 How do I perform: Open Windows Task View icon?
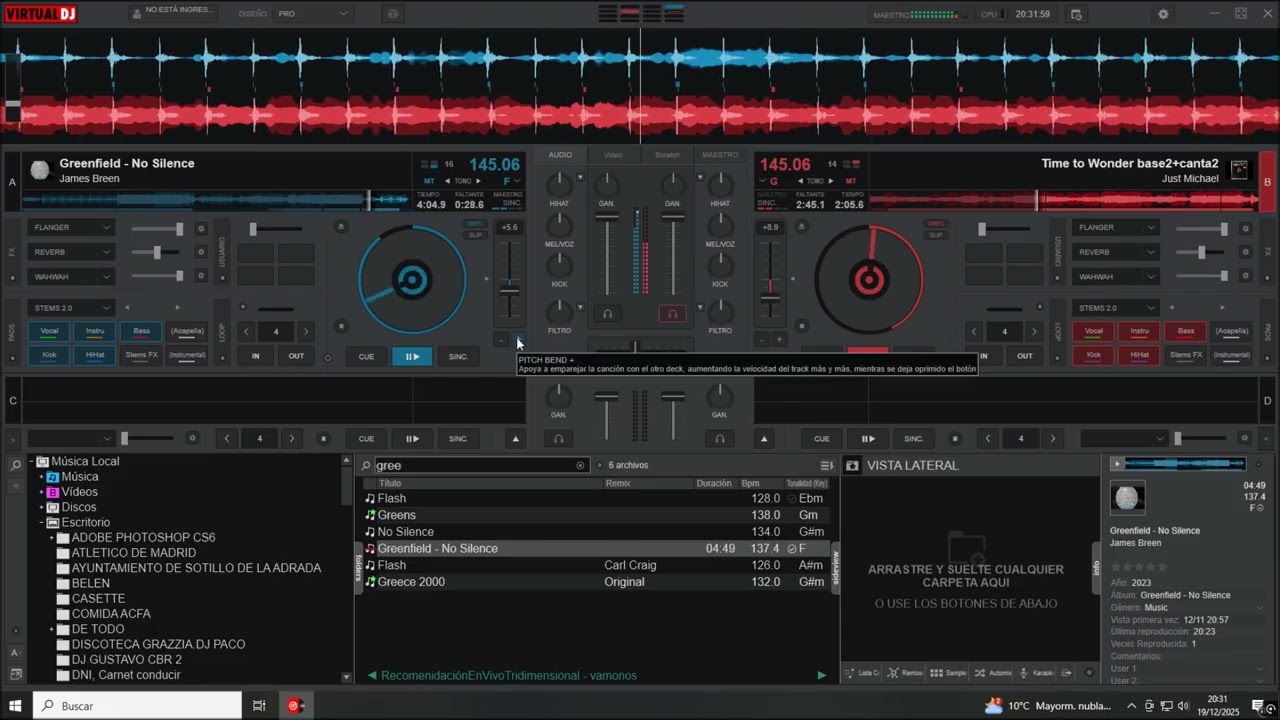pyautogui.click(x=259, y=705)
